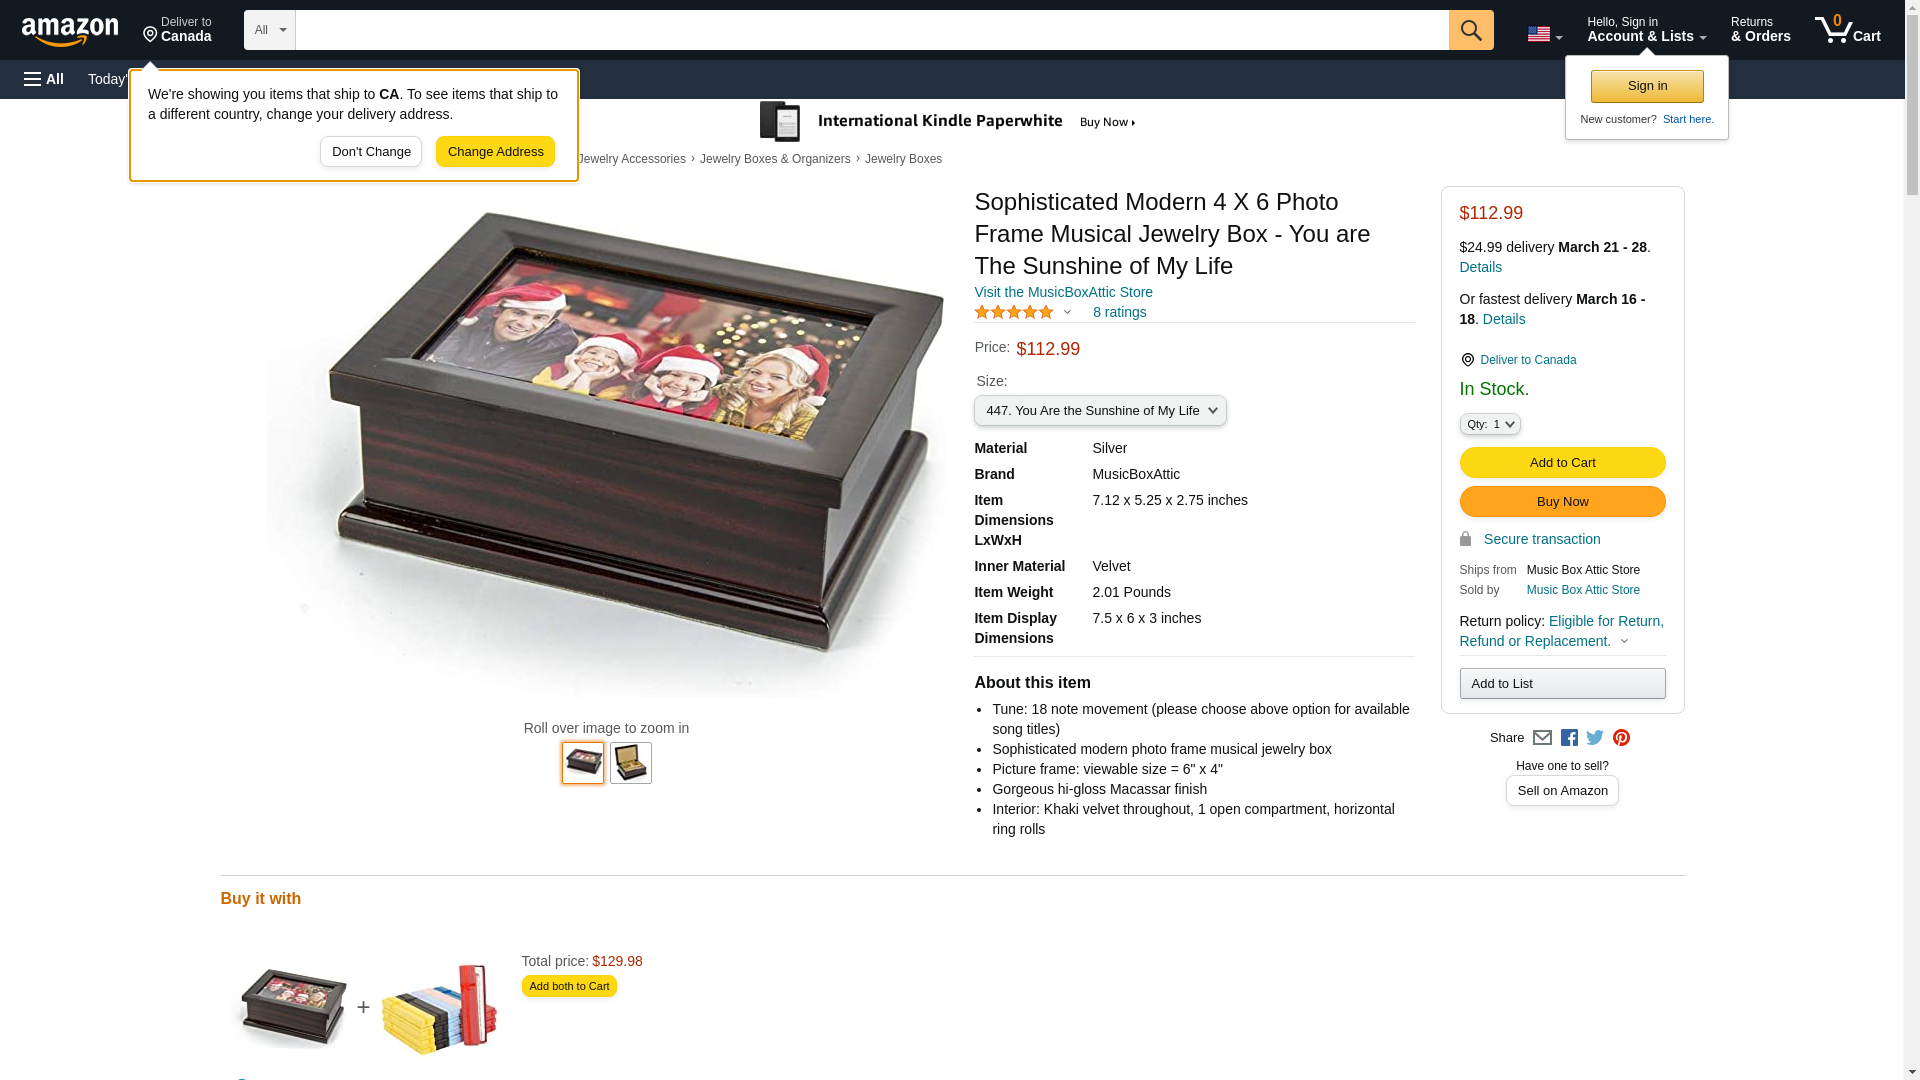Image resolution: width=1920 pixels, height=1080 pixels.
Task: Open the country flag language selector
Action: pyautogui.click(x=1544, y=34)
